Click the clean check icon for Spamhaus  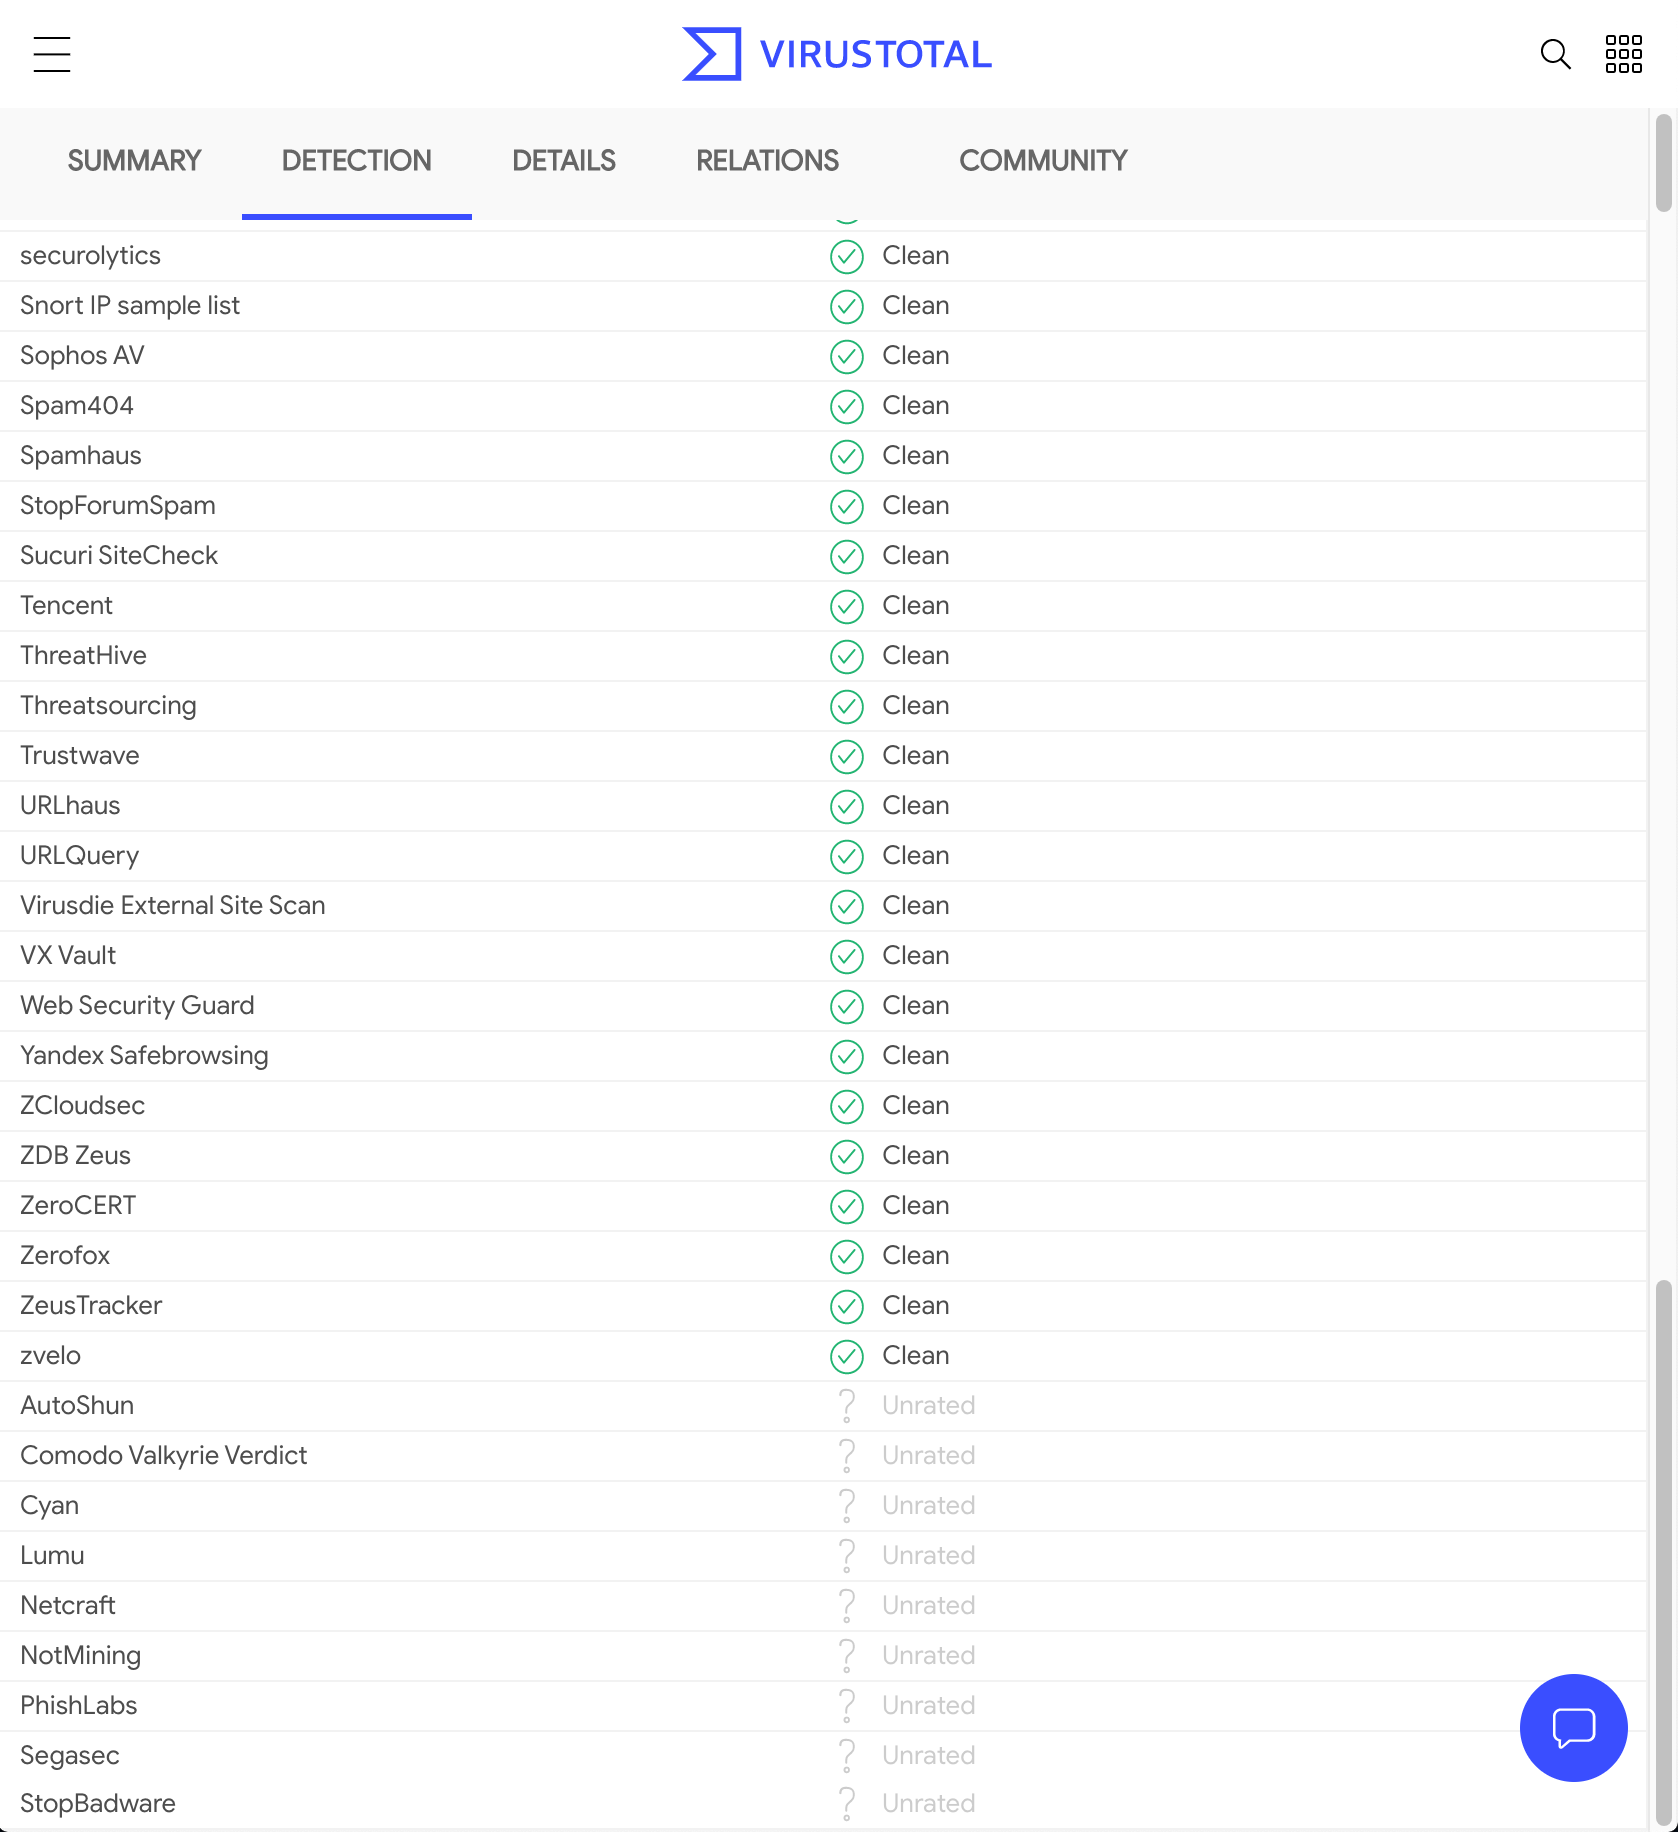tap(847, 456)
